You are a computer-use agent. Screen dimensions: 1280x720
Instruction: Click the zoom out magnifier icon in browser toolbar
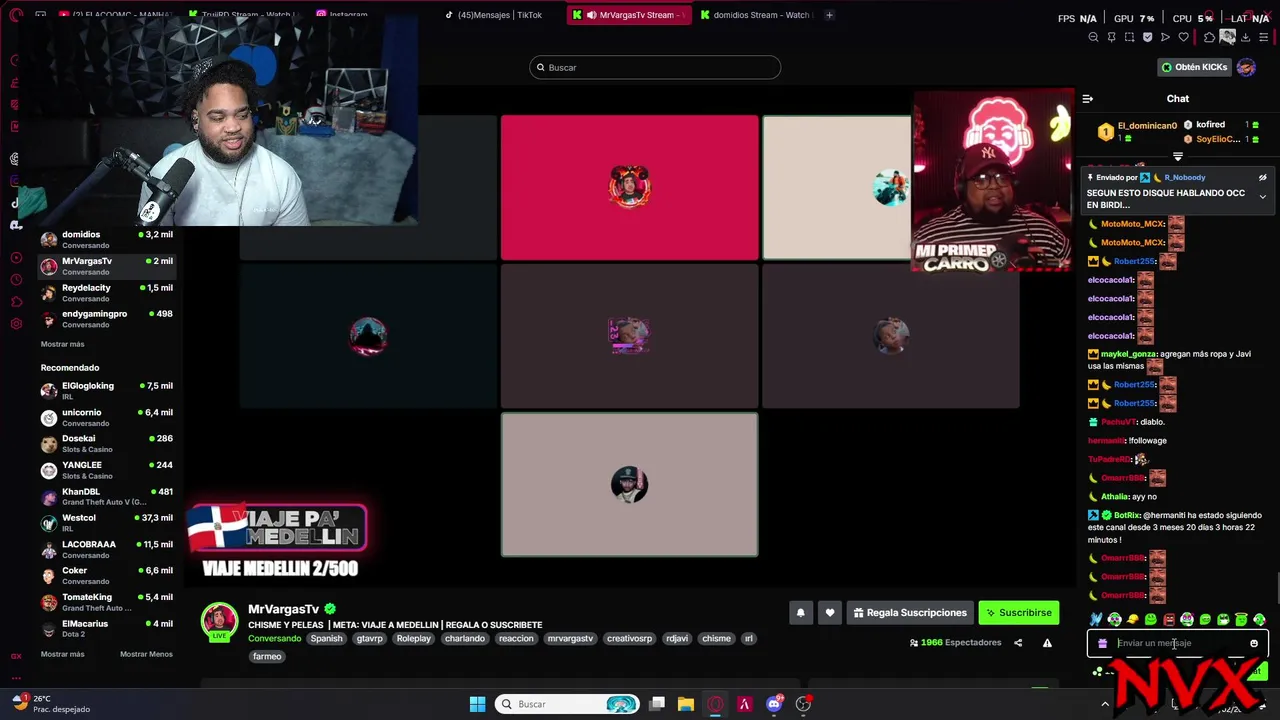(x=1093, y=37)
